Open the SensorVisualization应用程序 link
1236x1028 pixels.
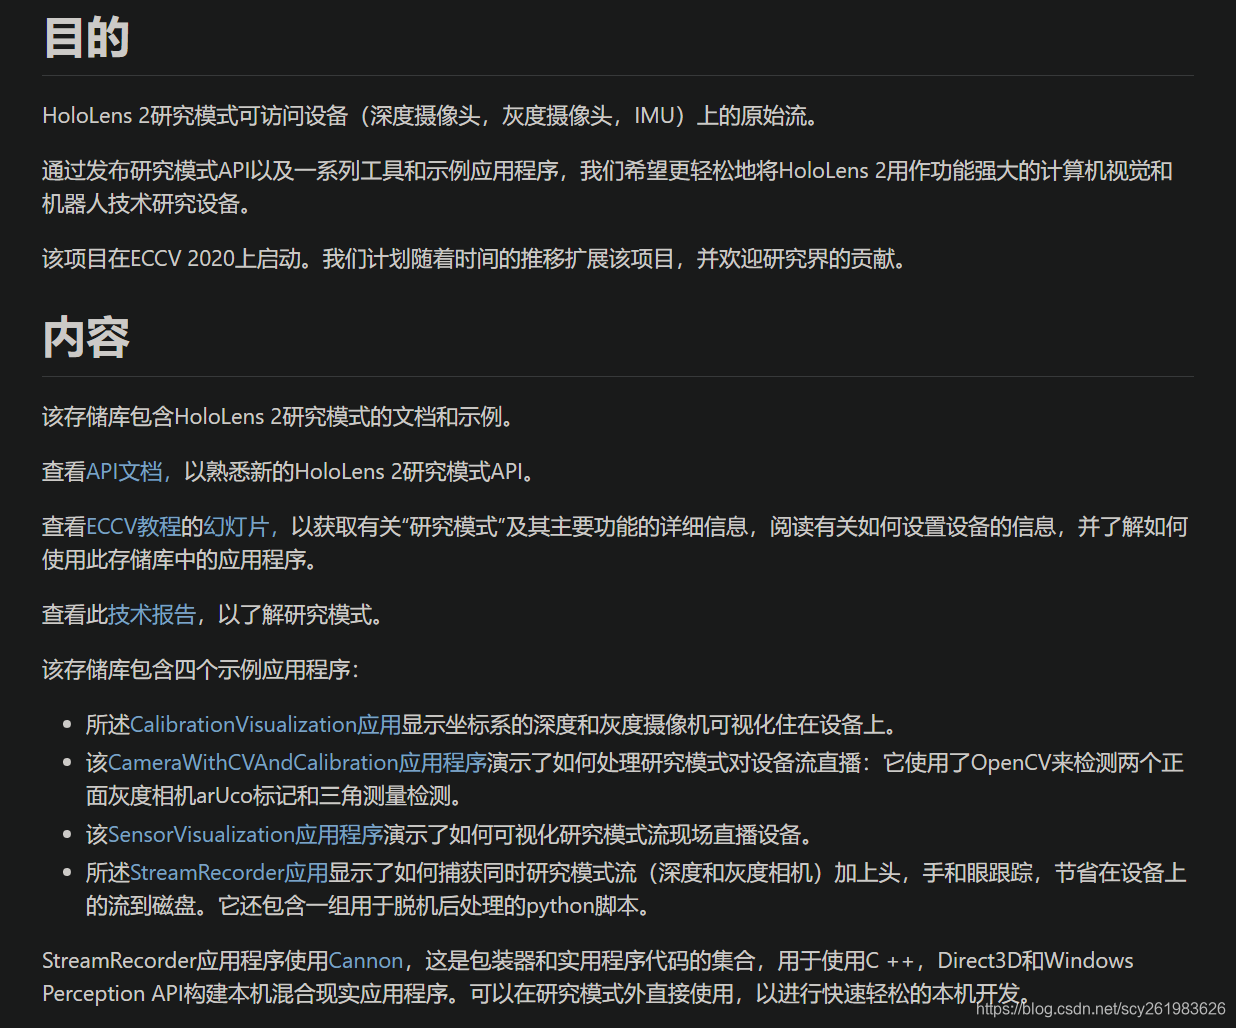245,834
